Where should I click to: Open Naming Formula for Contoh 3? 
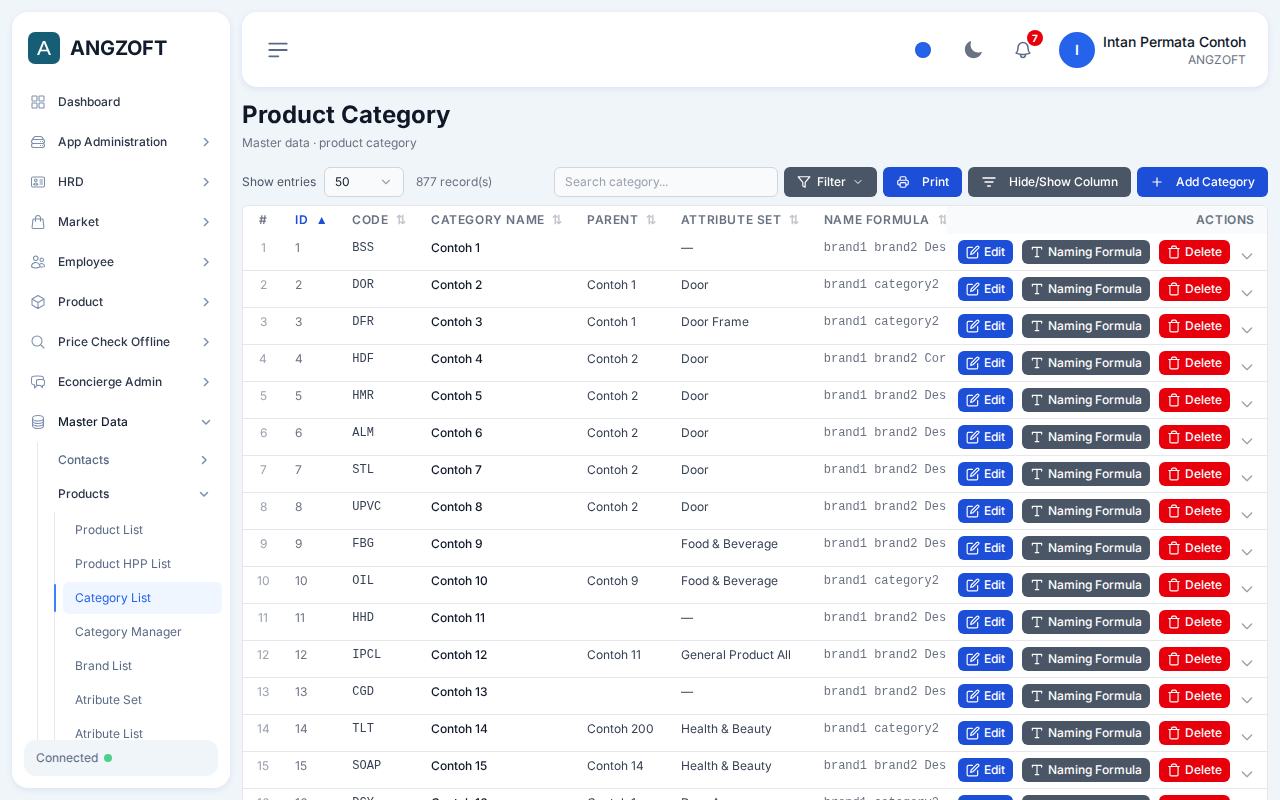tap(1086, 326)
